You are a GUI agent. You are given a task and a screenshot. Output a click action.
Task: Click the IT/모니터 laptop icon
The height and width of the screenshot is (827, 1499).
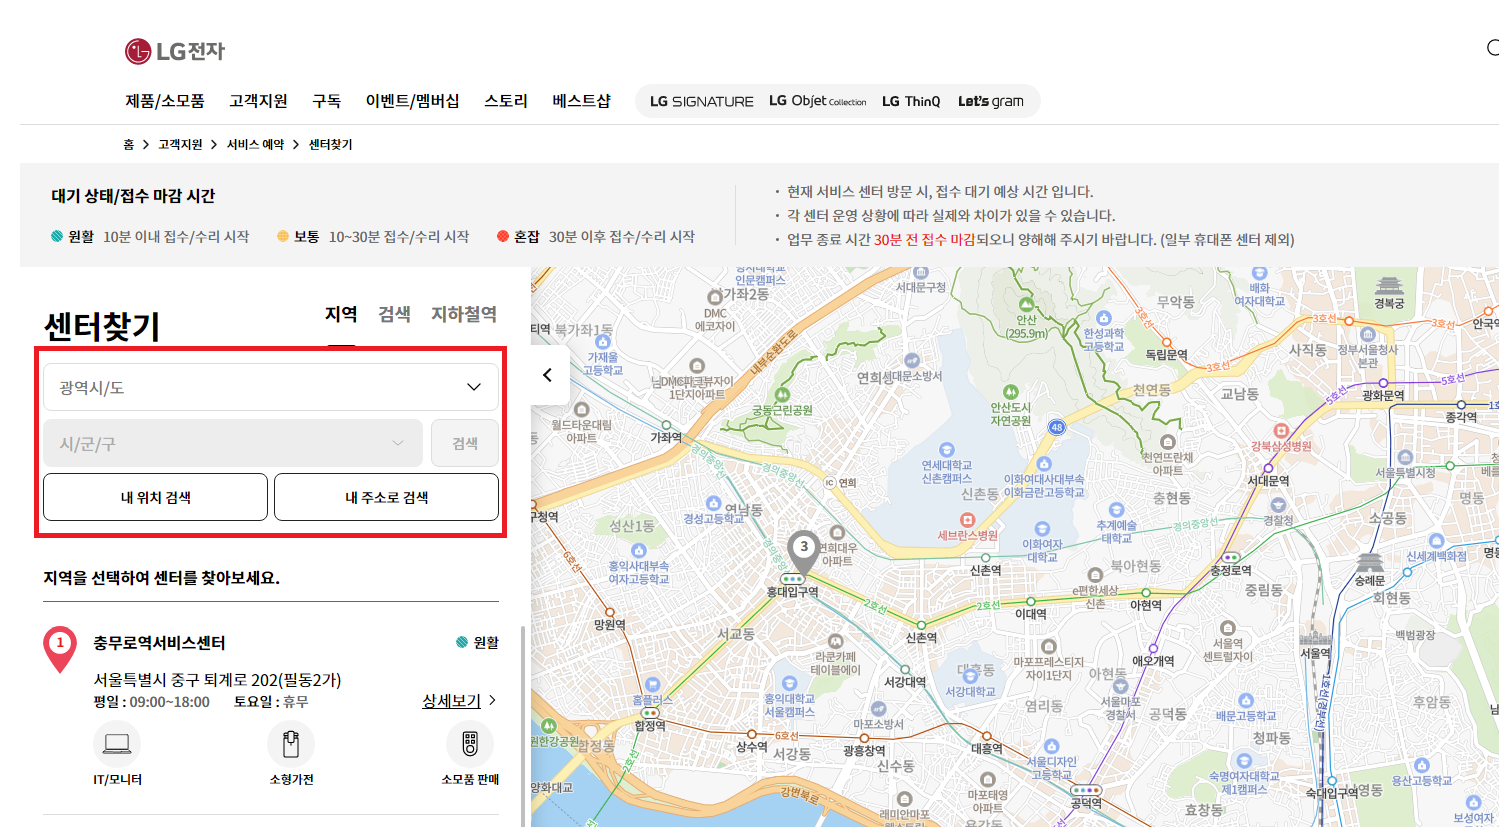(117, 744)
